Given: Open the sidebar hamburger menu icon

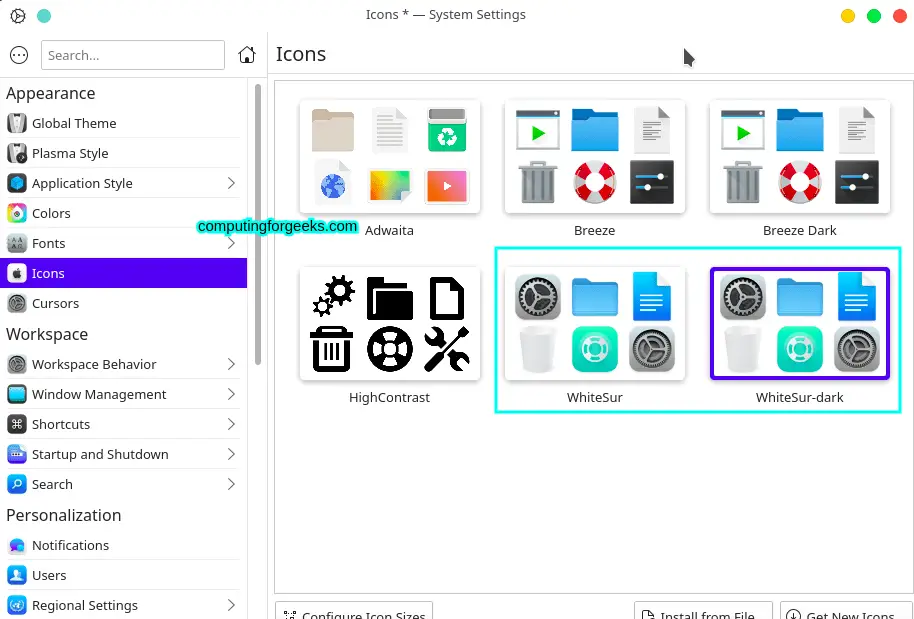Looking at the screenshot, I should click(19, 55).
